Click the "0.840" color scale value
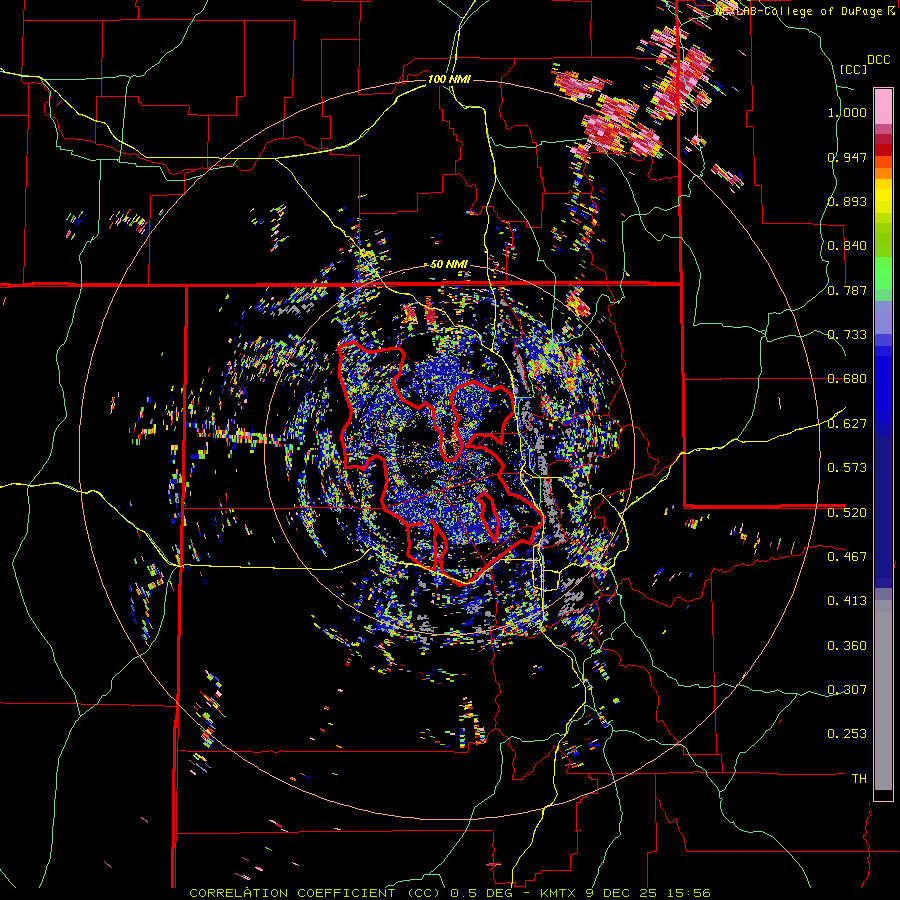The image size is (900, 900). pyautogui.click(x=847, y=246)
